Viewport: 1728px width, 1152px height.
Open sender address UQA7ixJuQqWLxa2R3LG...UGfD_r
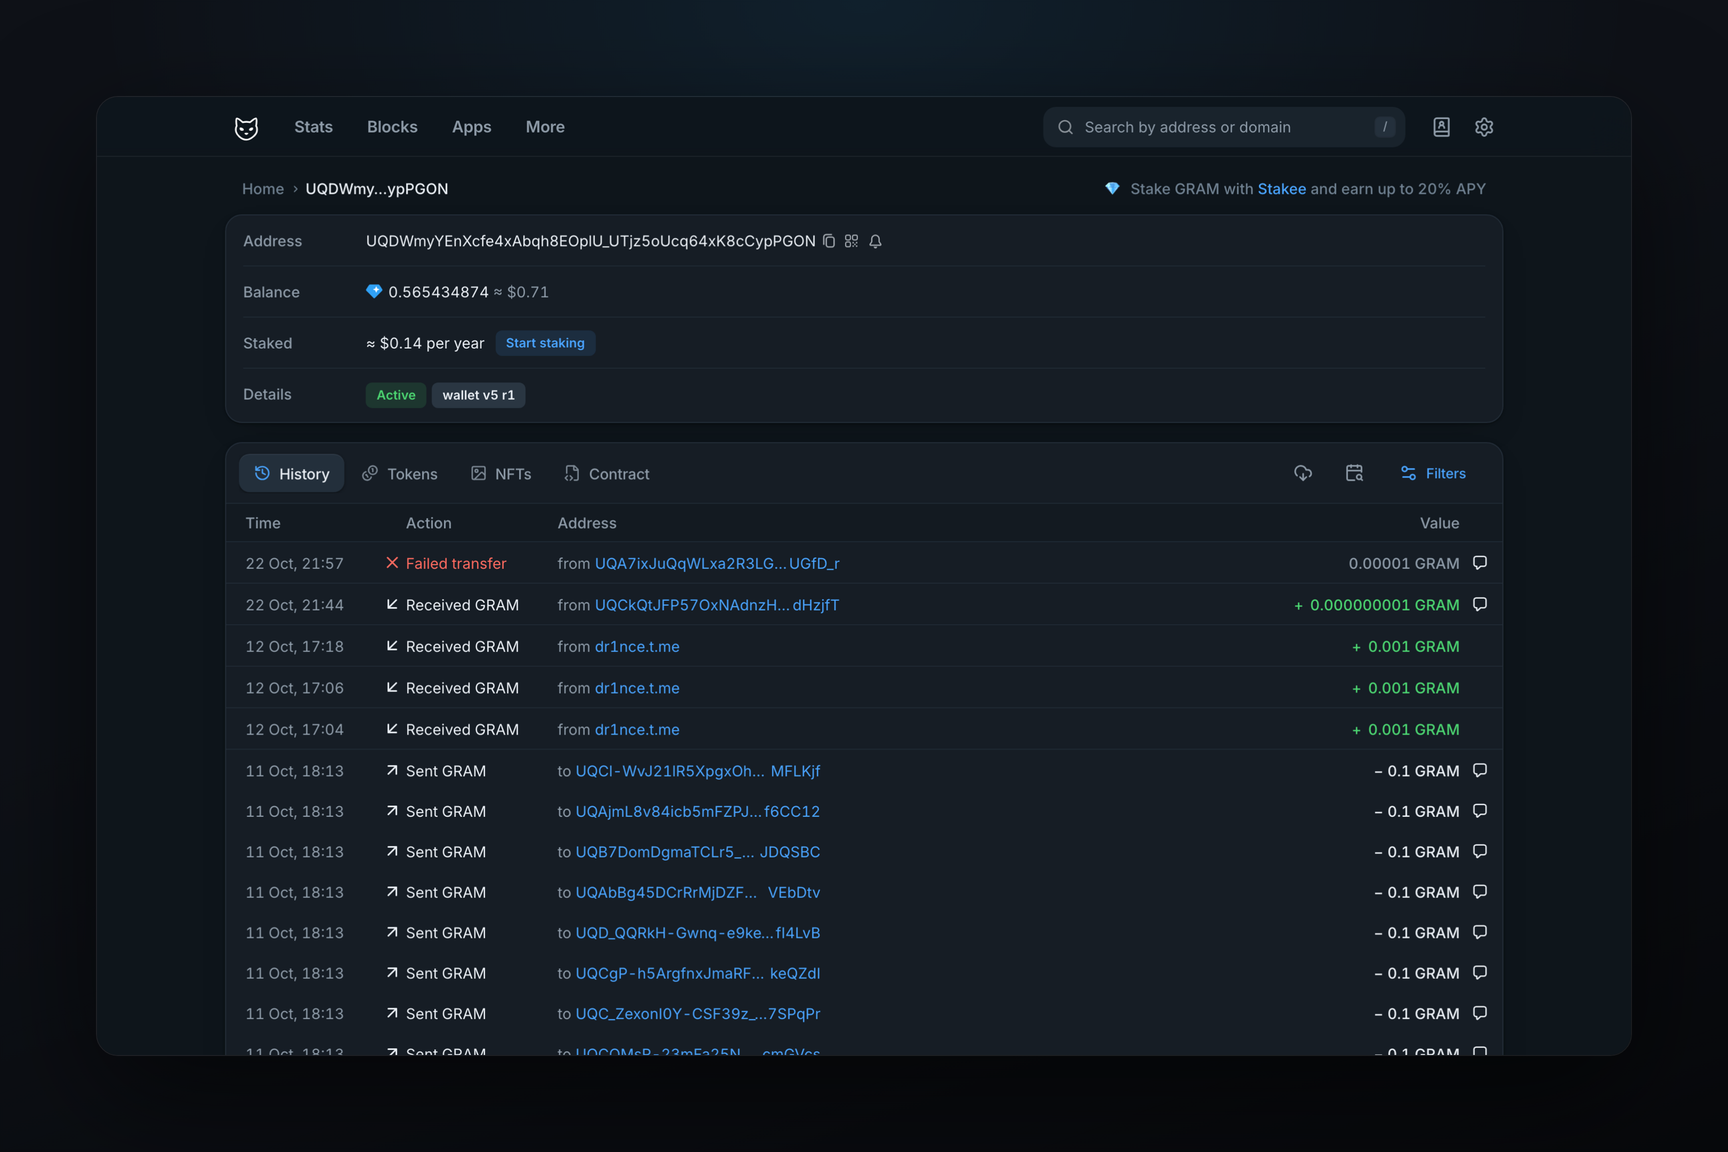pyautogui.click(x=717, y=563)
